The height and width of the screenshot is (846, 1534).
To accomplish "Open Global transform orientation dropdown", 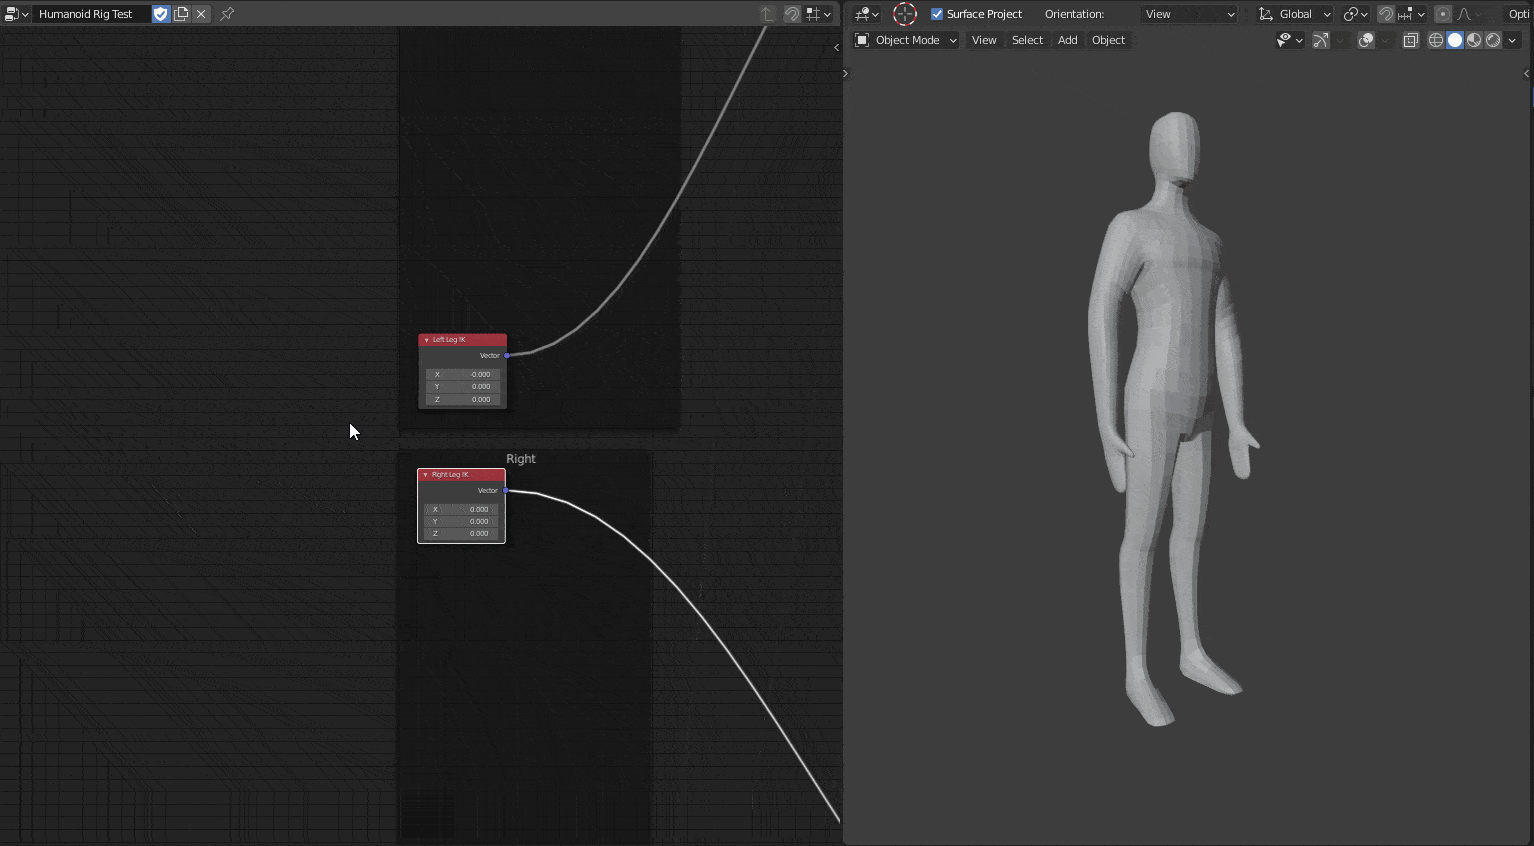I will [1295, 14].
